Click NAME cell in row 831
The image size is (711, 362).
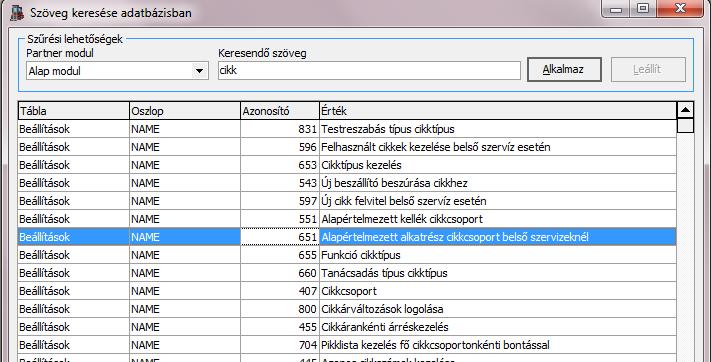[x=185, y=129]
